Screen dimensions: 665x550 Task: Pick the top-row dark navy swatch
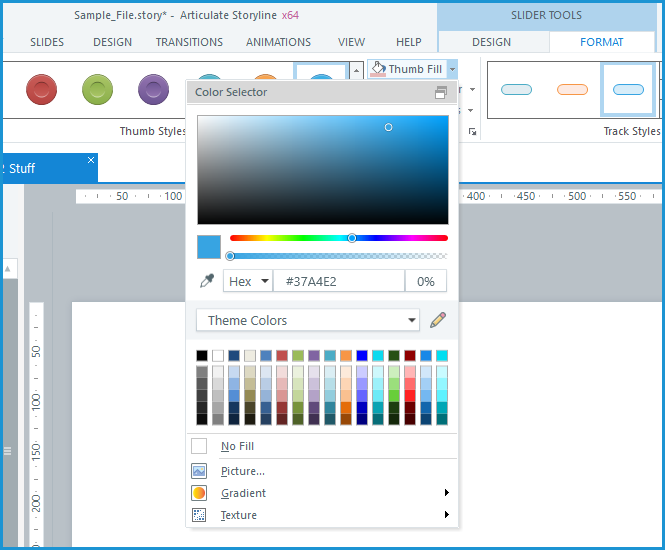(x=234, y=355)
